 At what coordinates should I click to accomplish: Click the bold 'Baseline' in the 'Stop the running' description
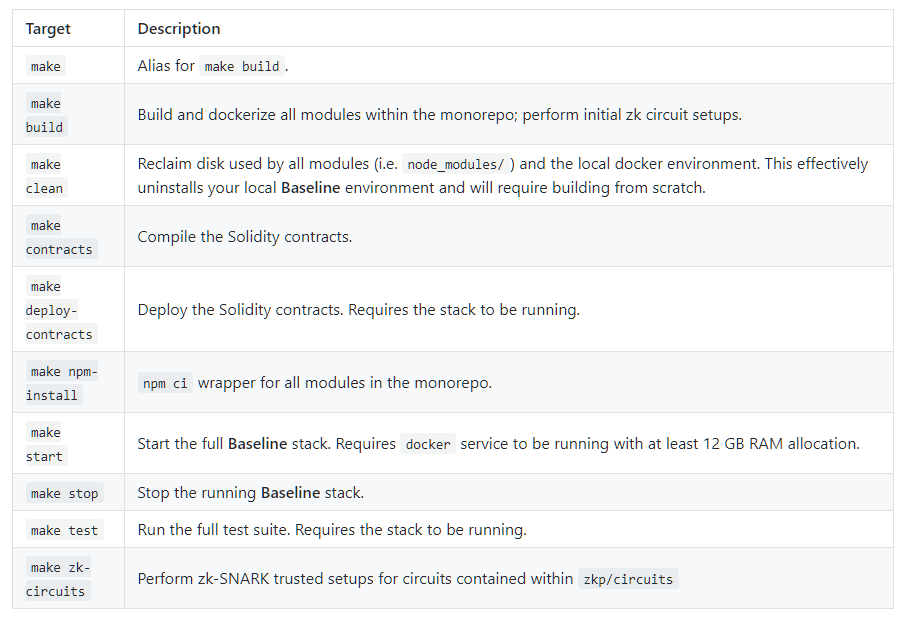pos(289,493)
